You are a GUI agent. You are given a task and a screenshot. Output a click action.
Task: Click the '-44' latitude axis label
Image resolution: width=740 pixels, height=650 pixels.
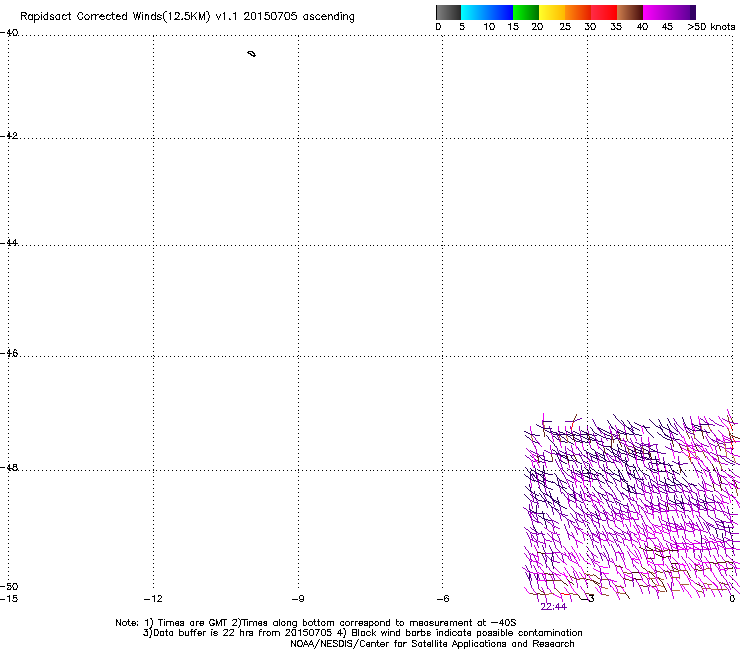(x=9, y=243)
